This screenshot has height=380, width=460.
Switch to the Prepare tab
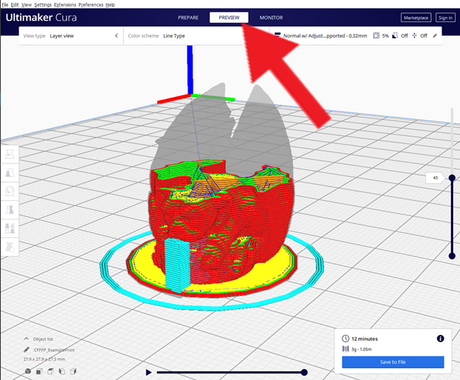pyautogui.click(x=188, y=18)
